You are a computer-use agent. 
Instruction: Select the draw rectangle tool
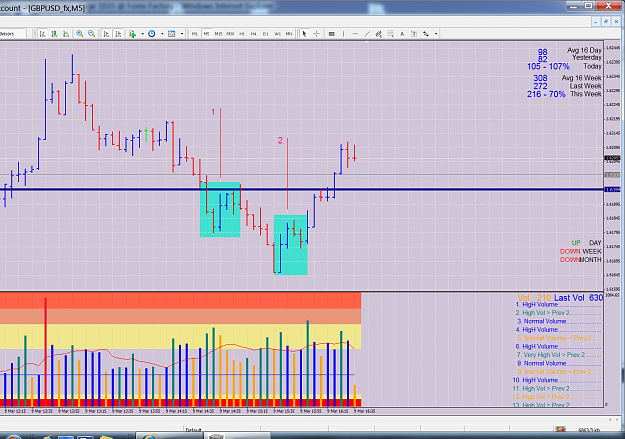[332, 34]
